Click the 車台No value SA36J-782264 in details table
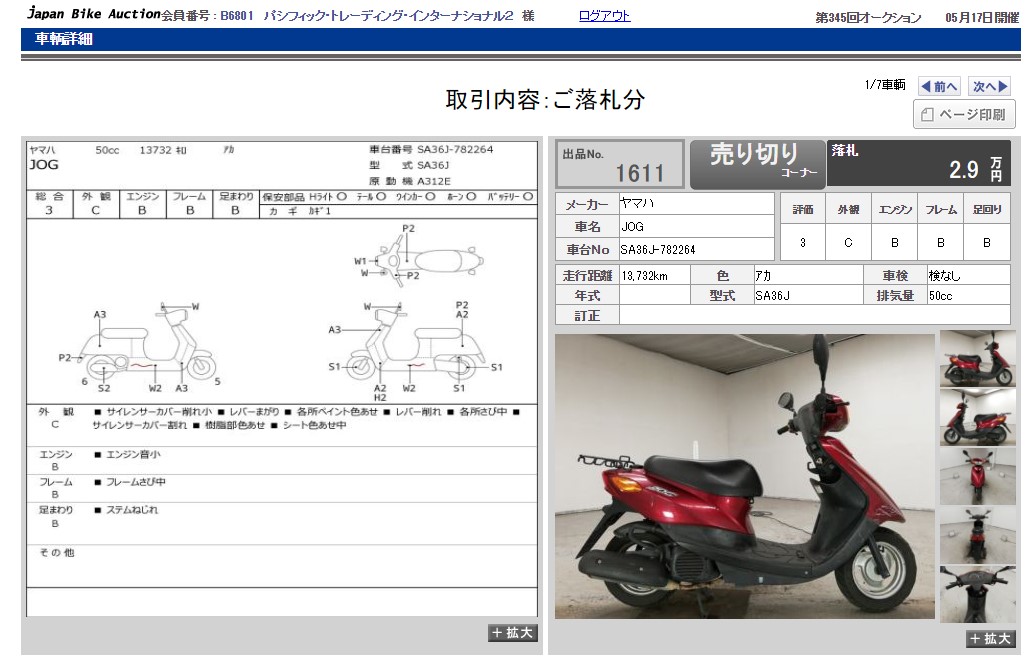 coord(696,250)
